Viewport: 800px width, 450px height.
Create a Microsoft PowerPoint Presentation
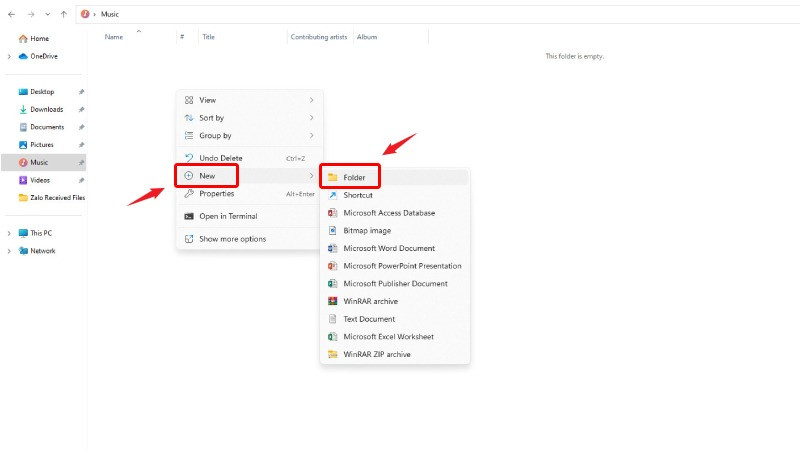[x=395, y=266]
